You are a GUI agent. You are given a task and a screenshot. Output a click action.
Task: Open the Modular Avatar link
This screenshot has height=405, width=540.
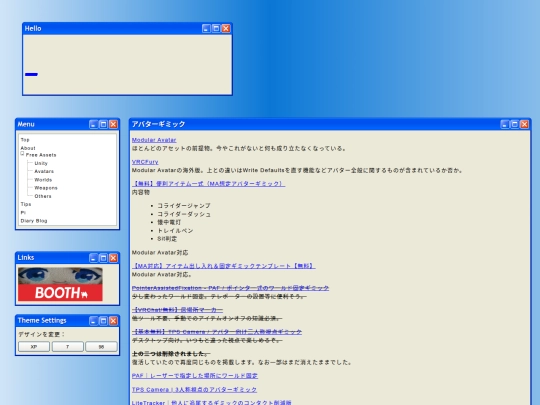click(x=154, y=140)
